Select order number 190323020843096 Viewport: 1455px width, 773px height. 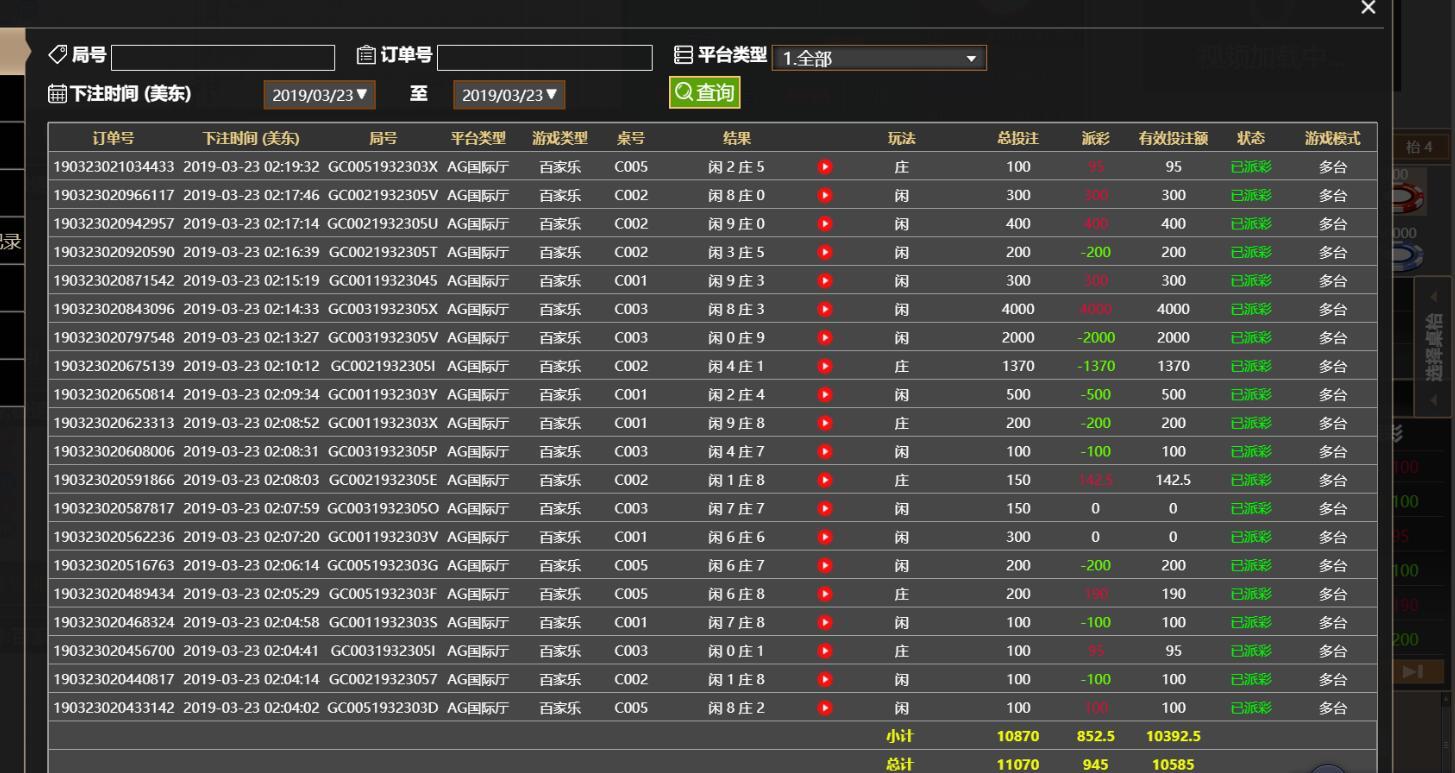[x=113, y=310]
